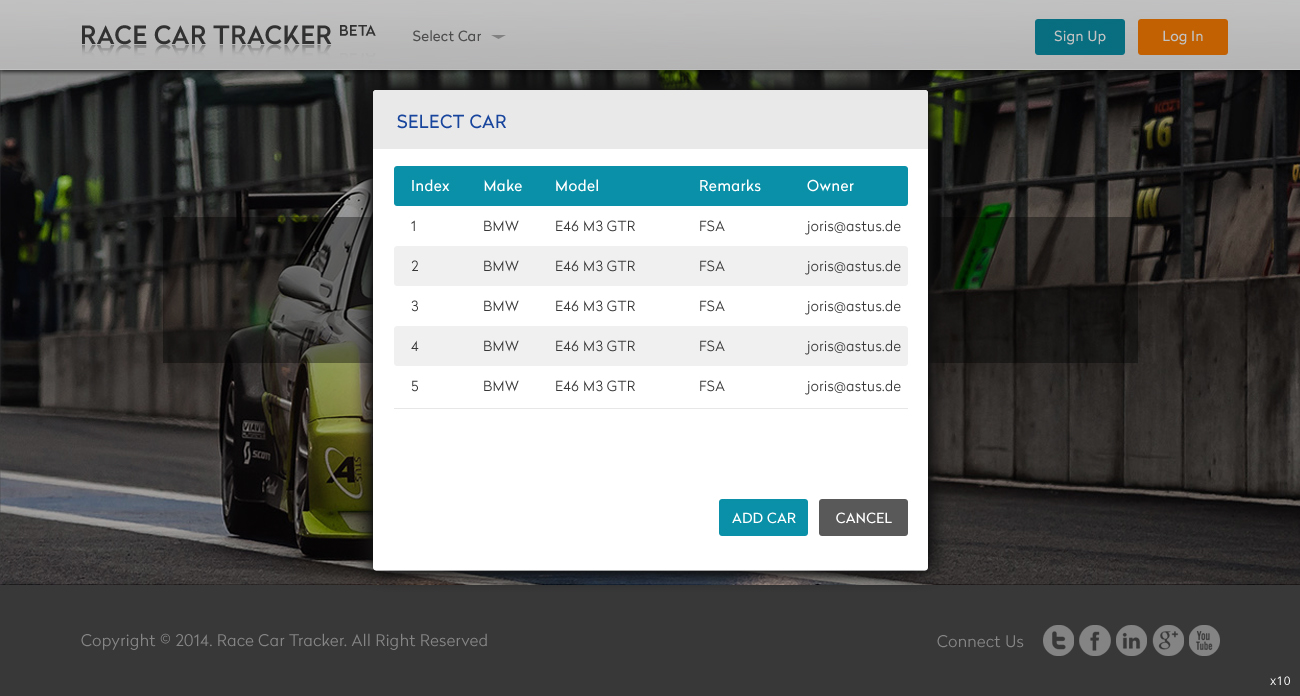Viewport: 1300px width, 696px height.
Task: Click the Sign Up button
Action: [1080, 36]
